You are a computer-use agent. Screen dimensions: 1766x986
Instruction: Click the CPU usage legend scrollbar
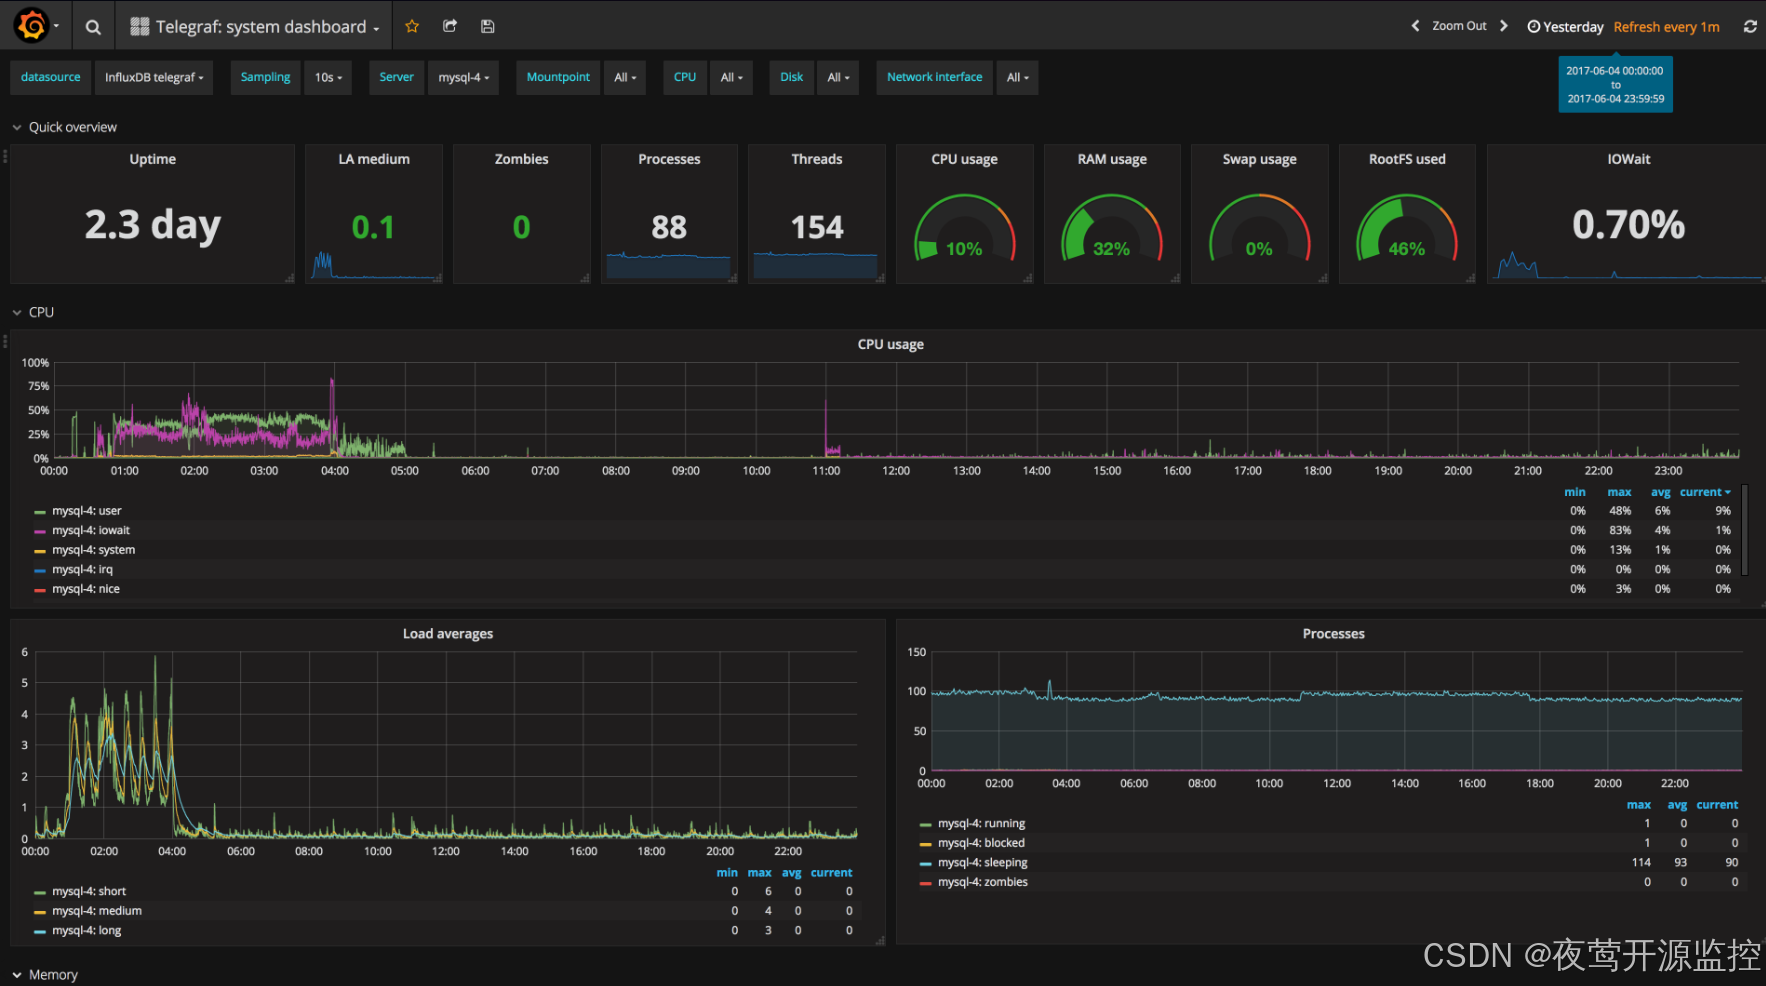1745,530
